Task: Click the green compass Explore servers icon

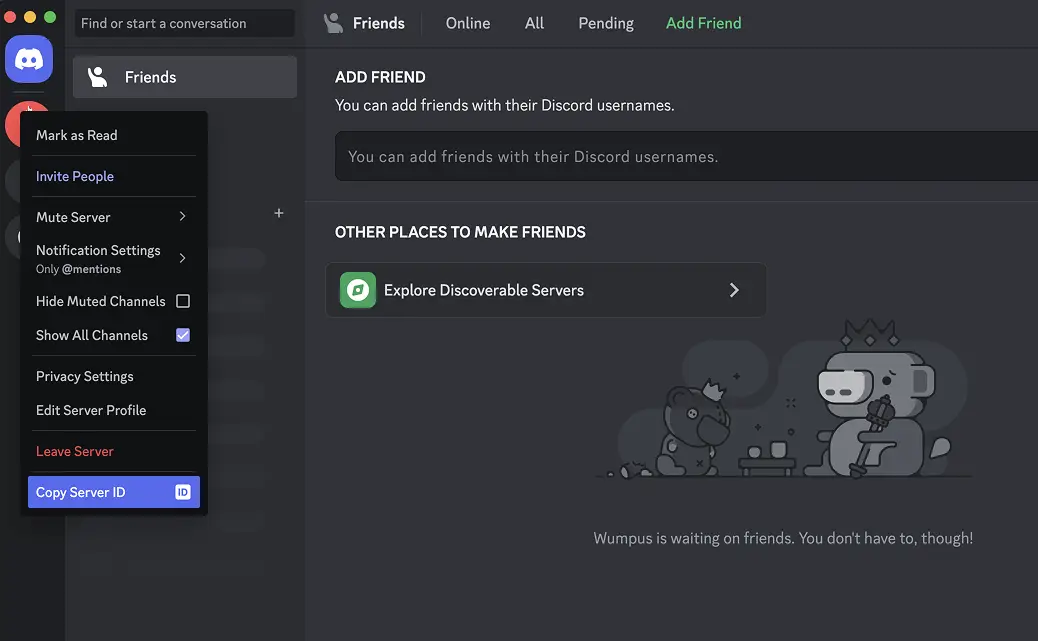Action: (357, 290)
